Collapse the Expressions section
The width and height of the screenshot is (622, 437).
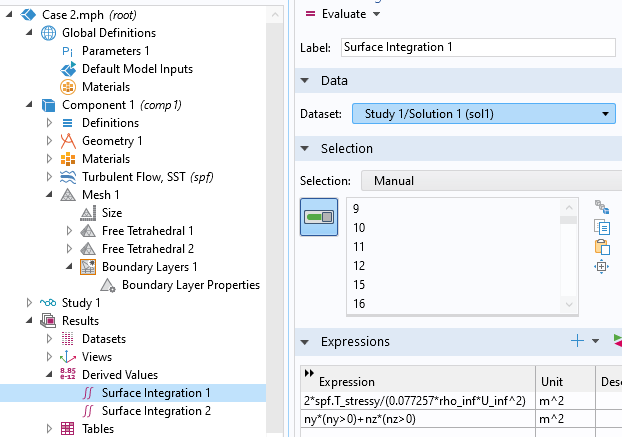point(306,341)
